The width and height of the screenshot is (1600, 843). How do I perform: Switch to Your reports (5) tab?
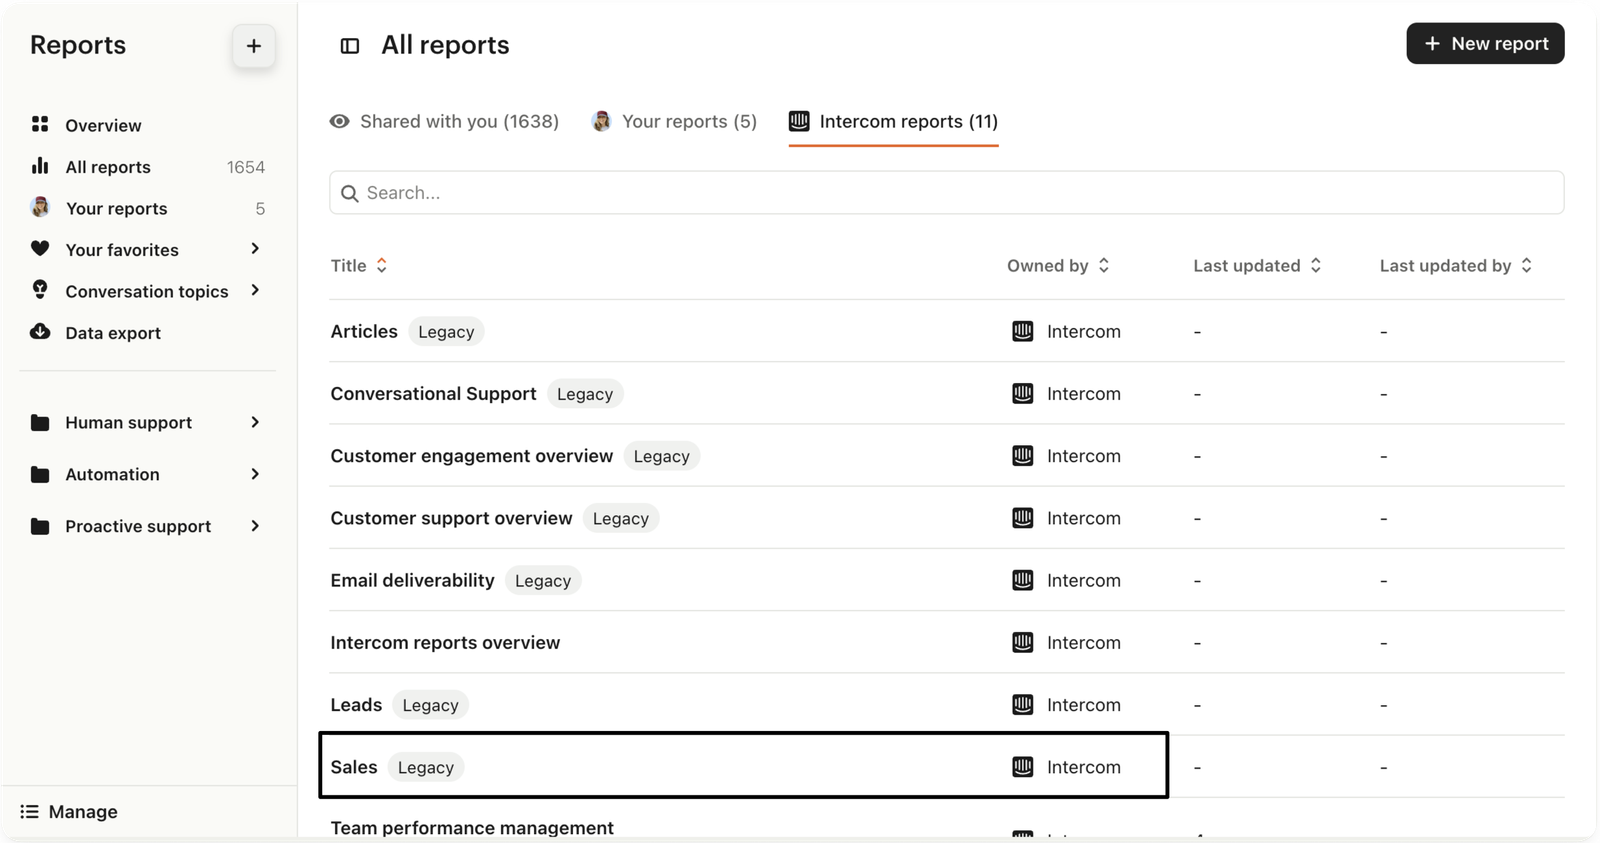tap(674, 121)
